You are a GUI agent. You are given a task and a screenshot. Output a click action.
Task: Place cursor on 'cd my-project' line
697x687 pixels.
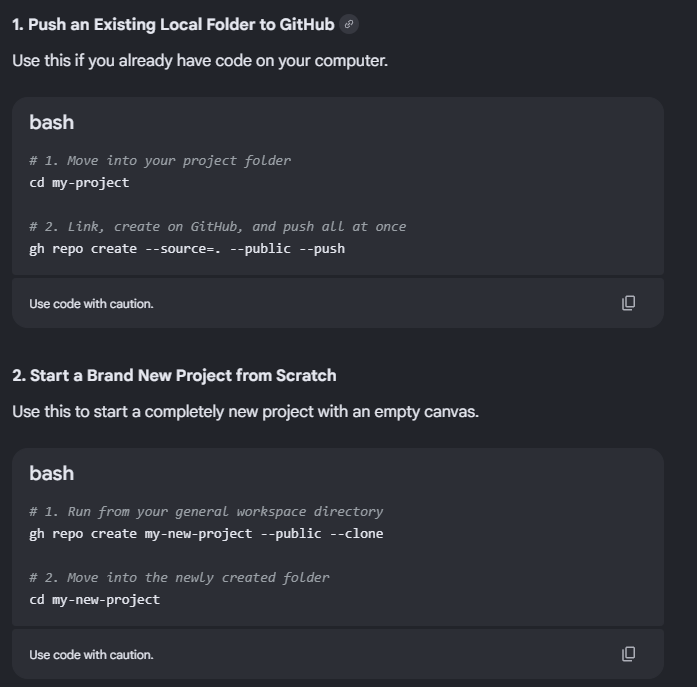coord(79,183)
